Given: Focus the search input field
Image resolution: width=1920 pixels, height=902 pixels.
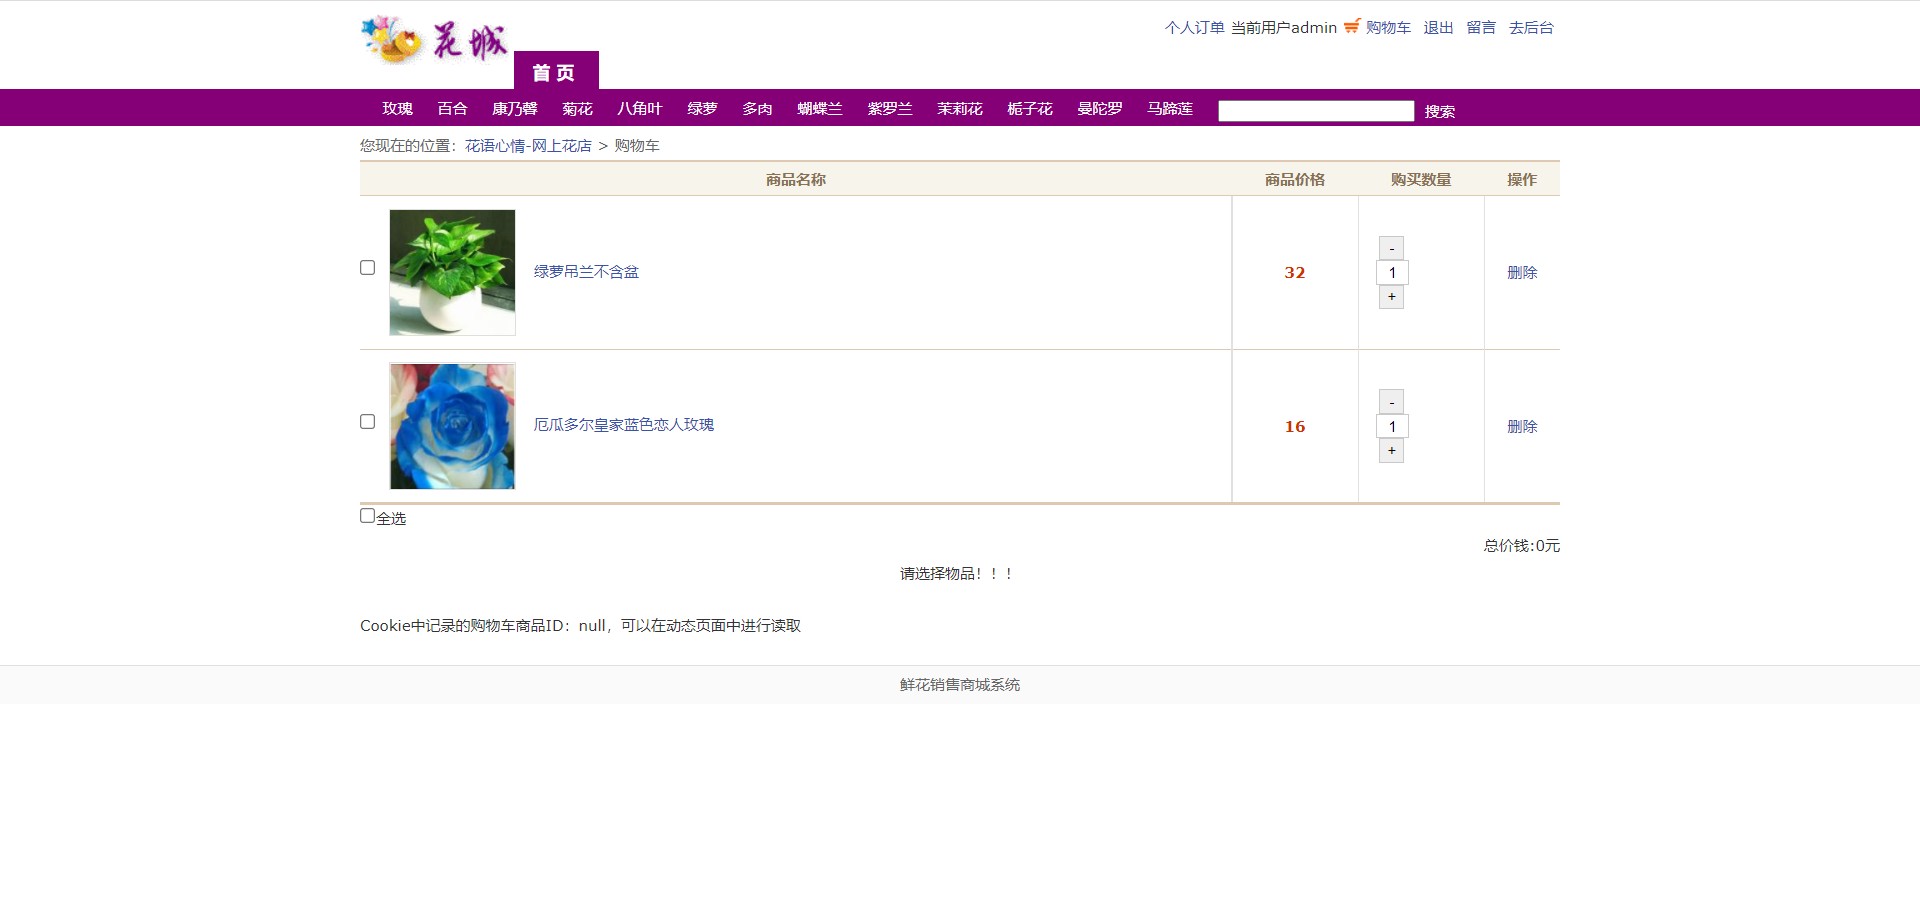Looking at the screenshot, I should click(x=1316, y=111).
